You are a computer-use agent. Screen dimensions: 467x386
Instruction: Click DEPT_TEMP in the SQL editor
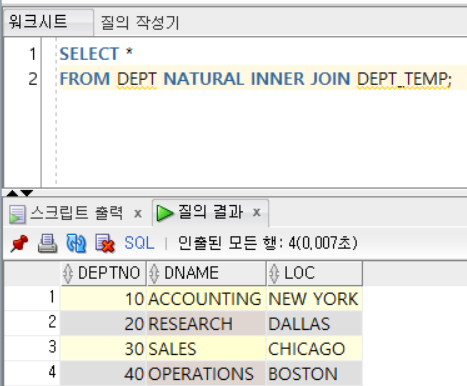[x=403, y=79]
